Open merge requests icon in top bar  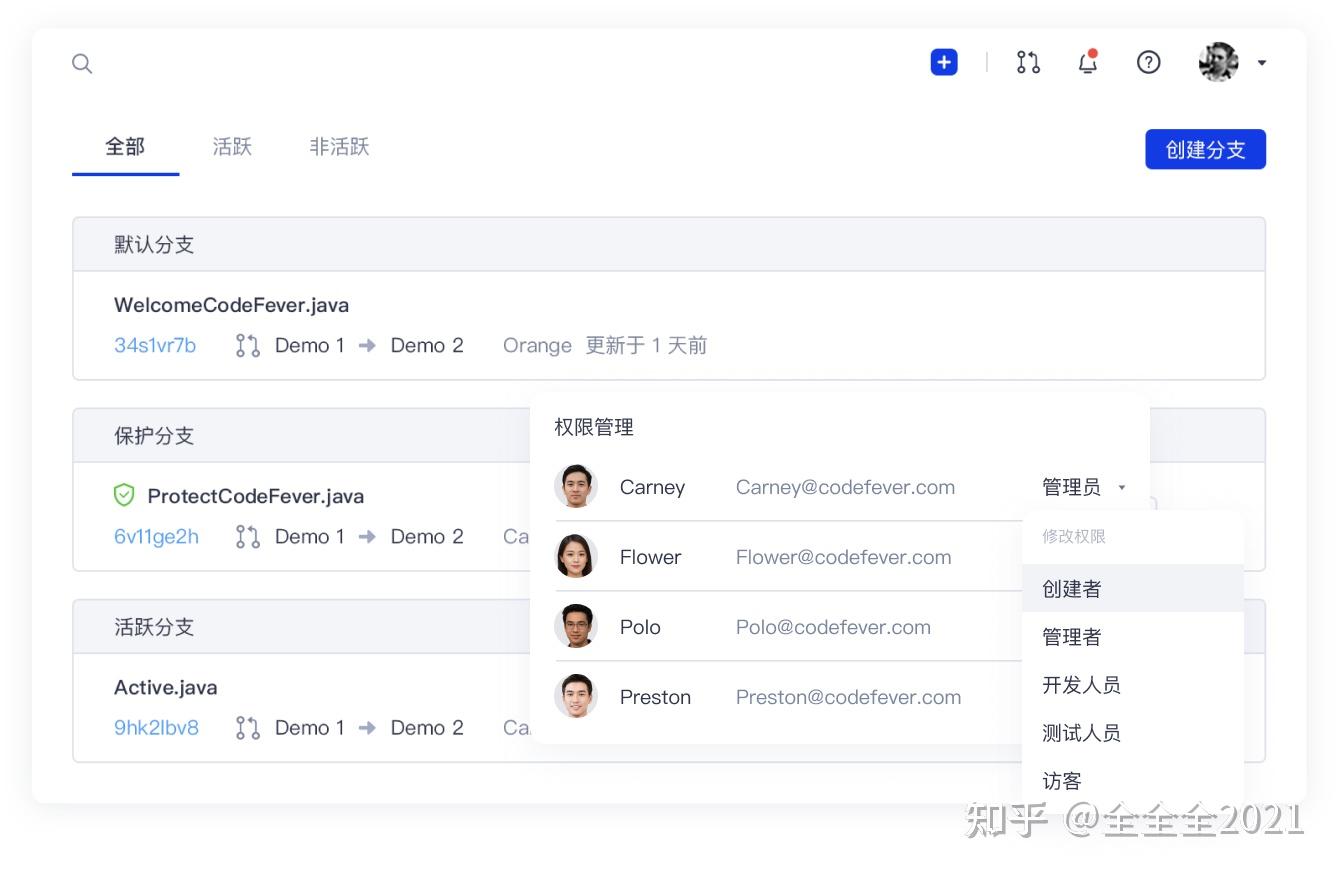[1028, 62]
